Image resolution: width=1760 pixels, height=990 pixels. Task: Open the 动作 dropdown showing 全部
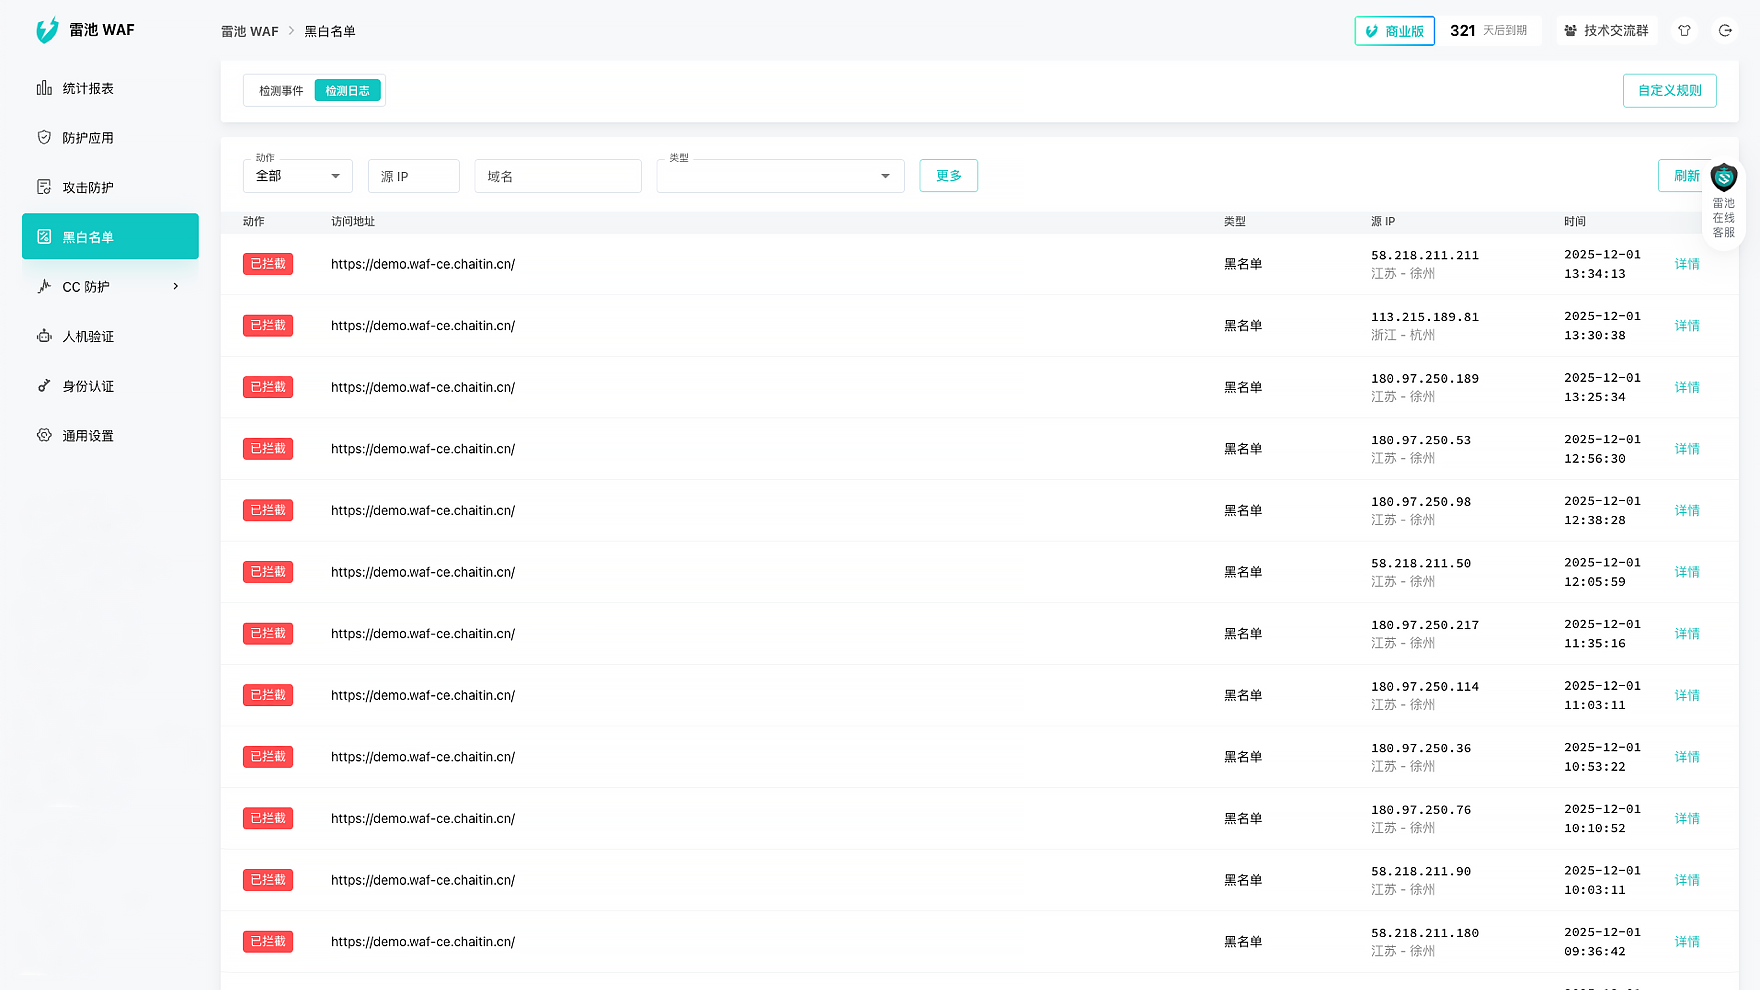[298, 176]
